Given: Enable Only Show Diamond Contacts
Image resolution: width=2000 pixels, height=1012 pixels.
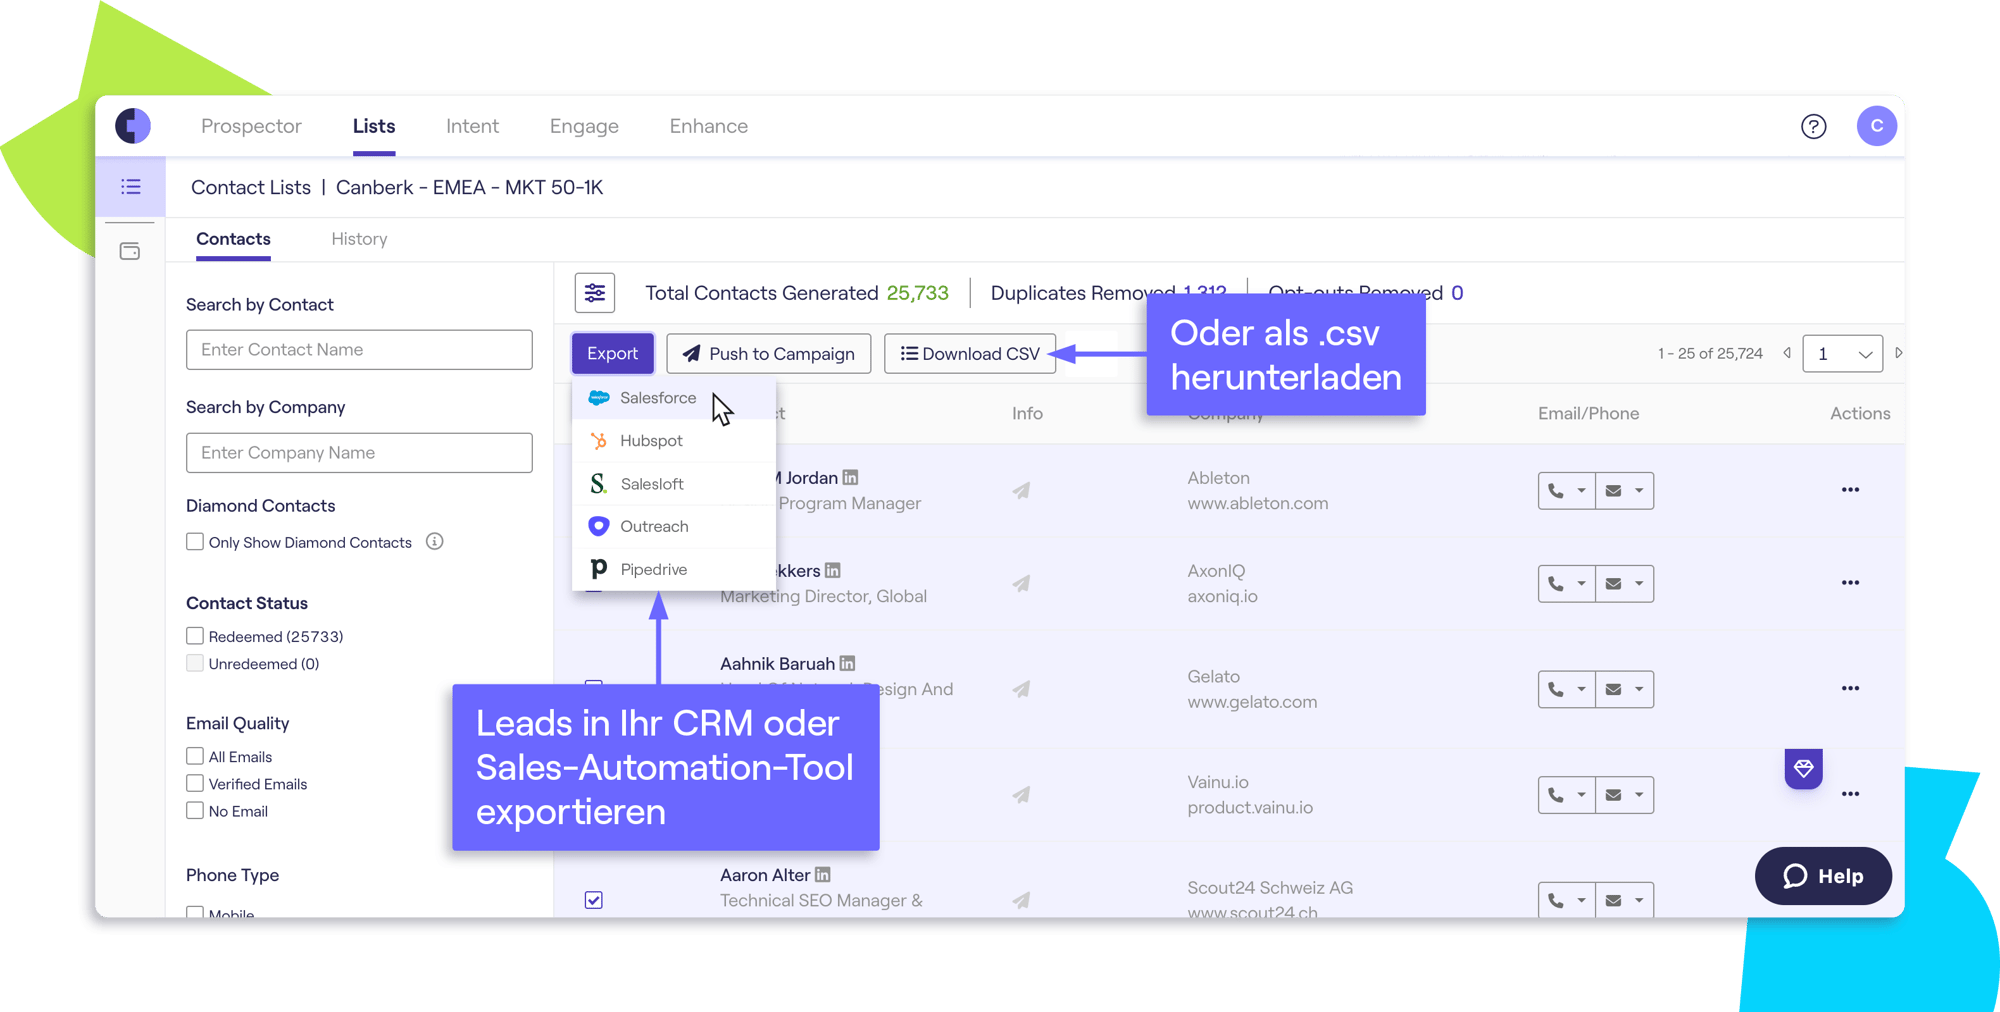Looking at the screenshot, I should pyautogui.click(x=195, y=541).
